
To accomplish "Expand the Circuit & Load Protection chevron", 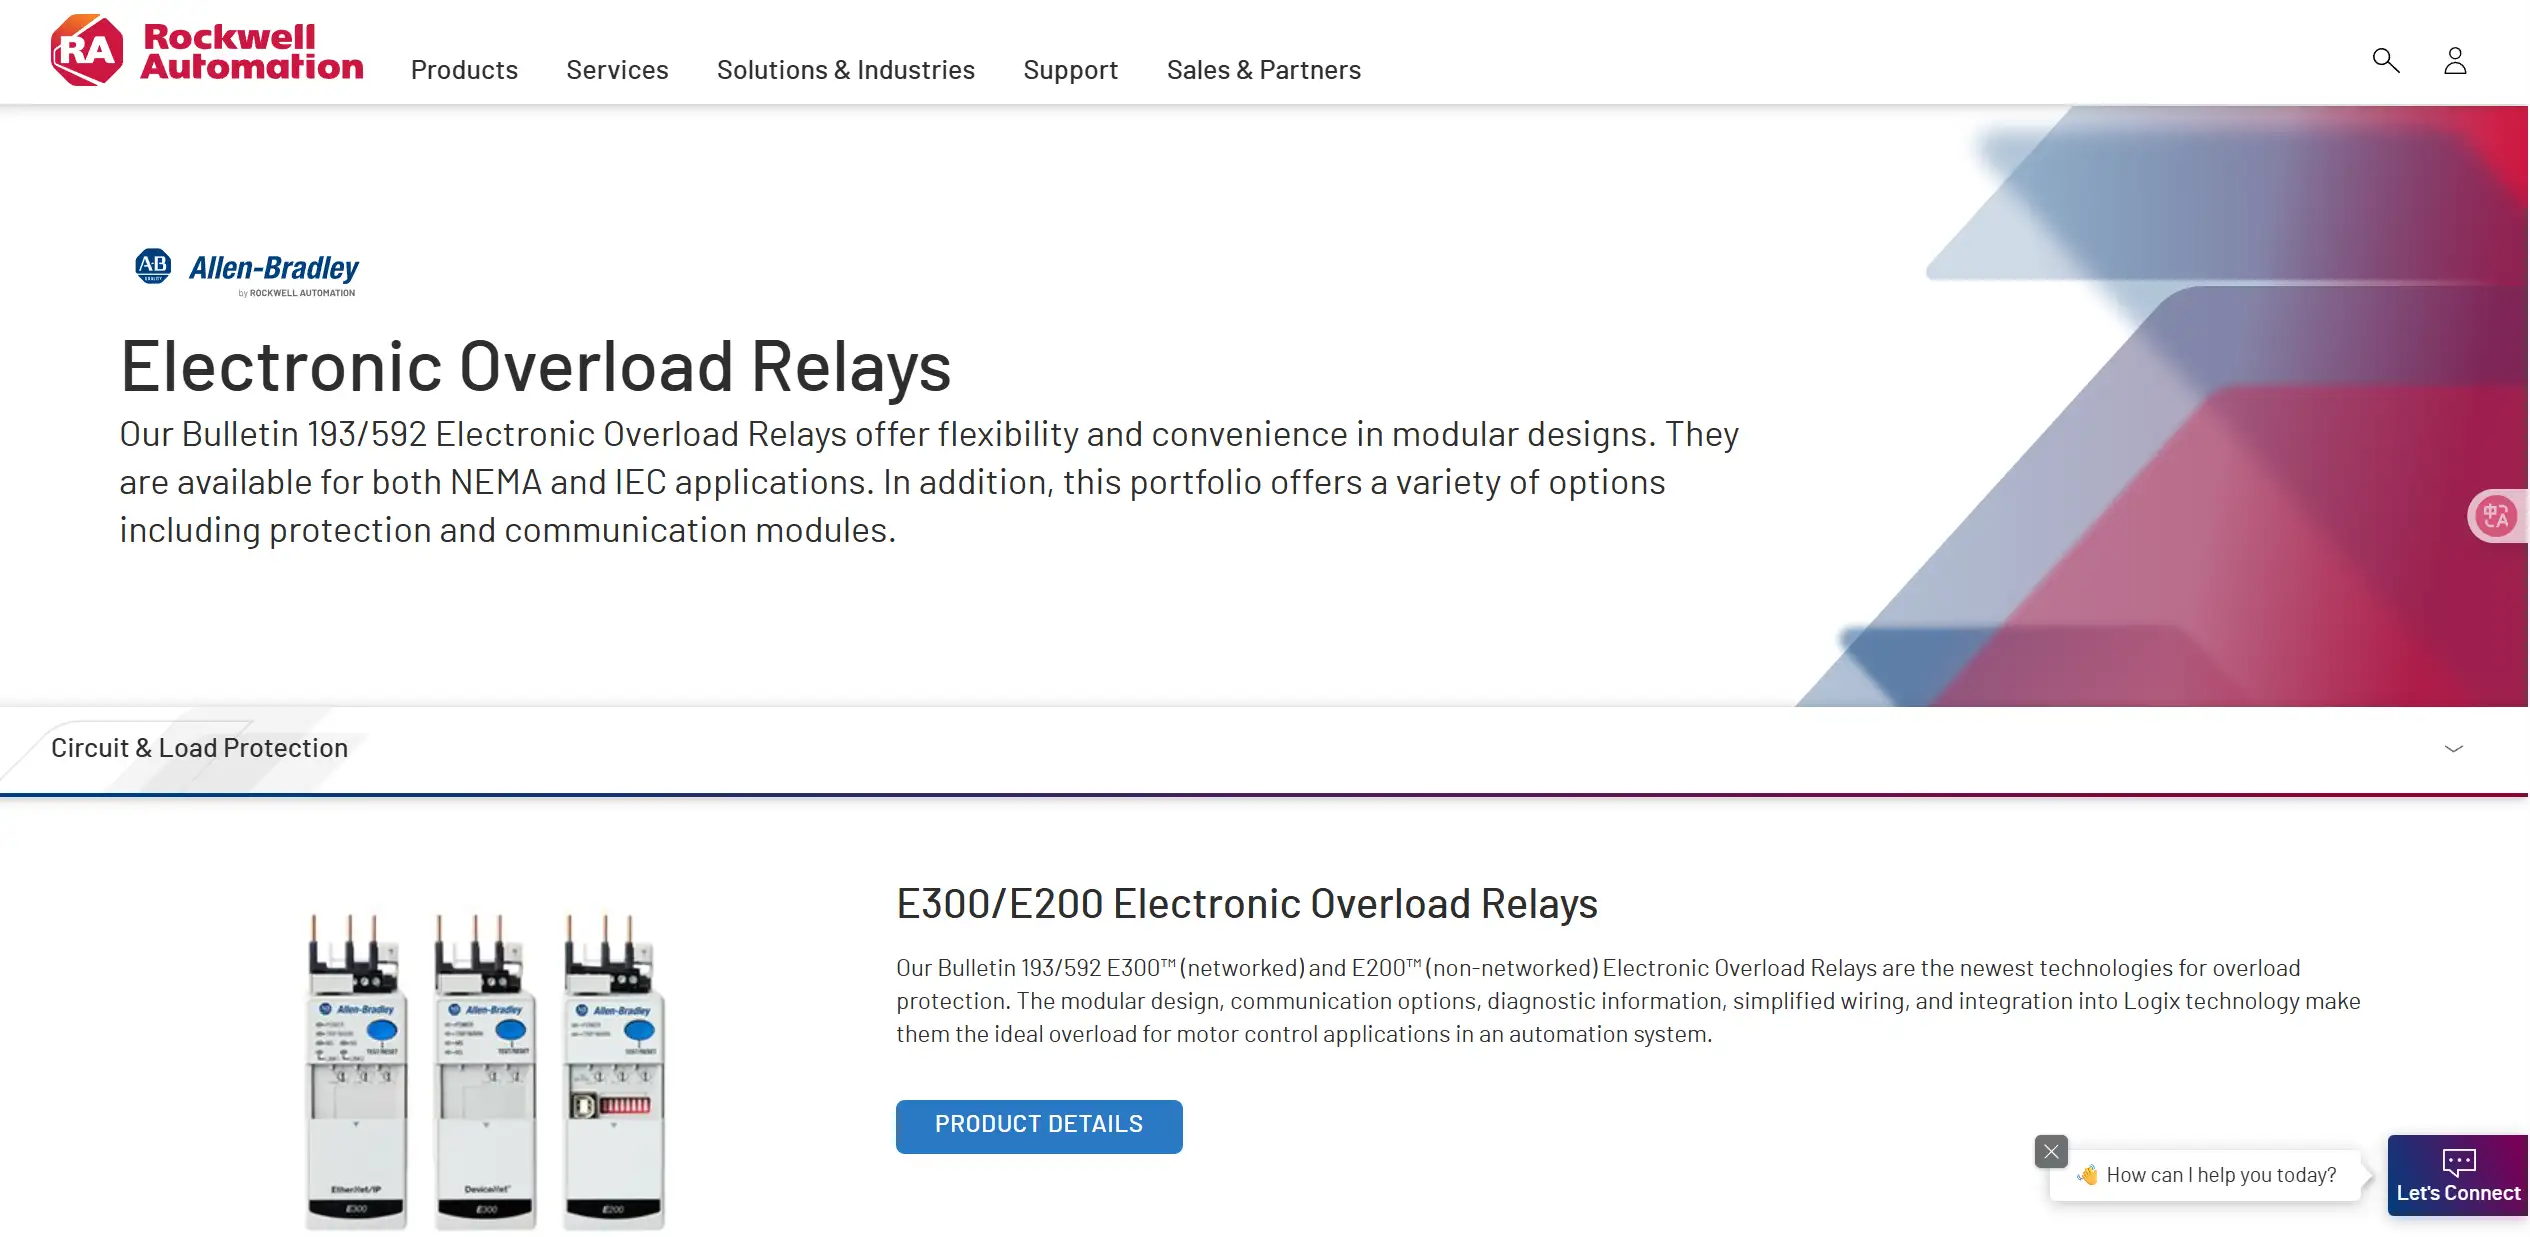I will [x=2454, y=749].
